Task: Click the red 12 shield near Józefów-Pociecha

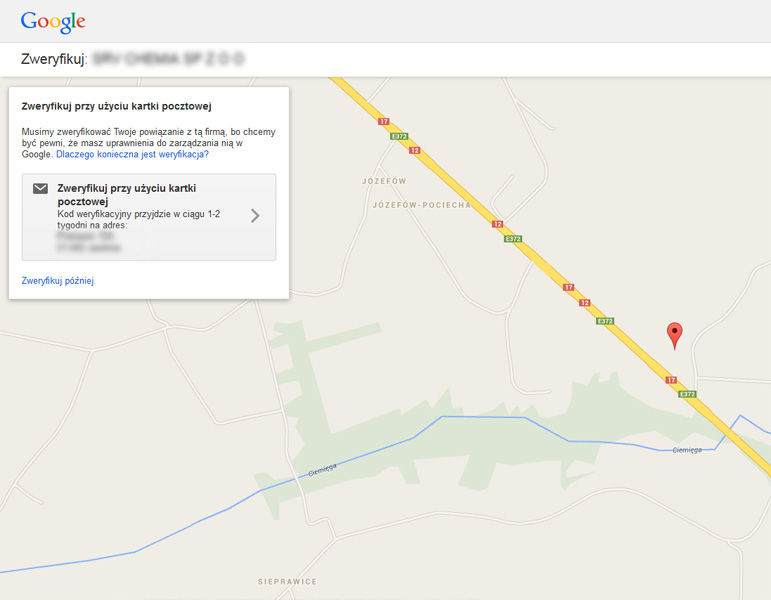Action: (498, 224)
